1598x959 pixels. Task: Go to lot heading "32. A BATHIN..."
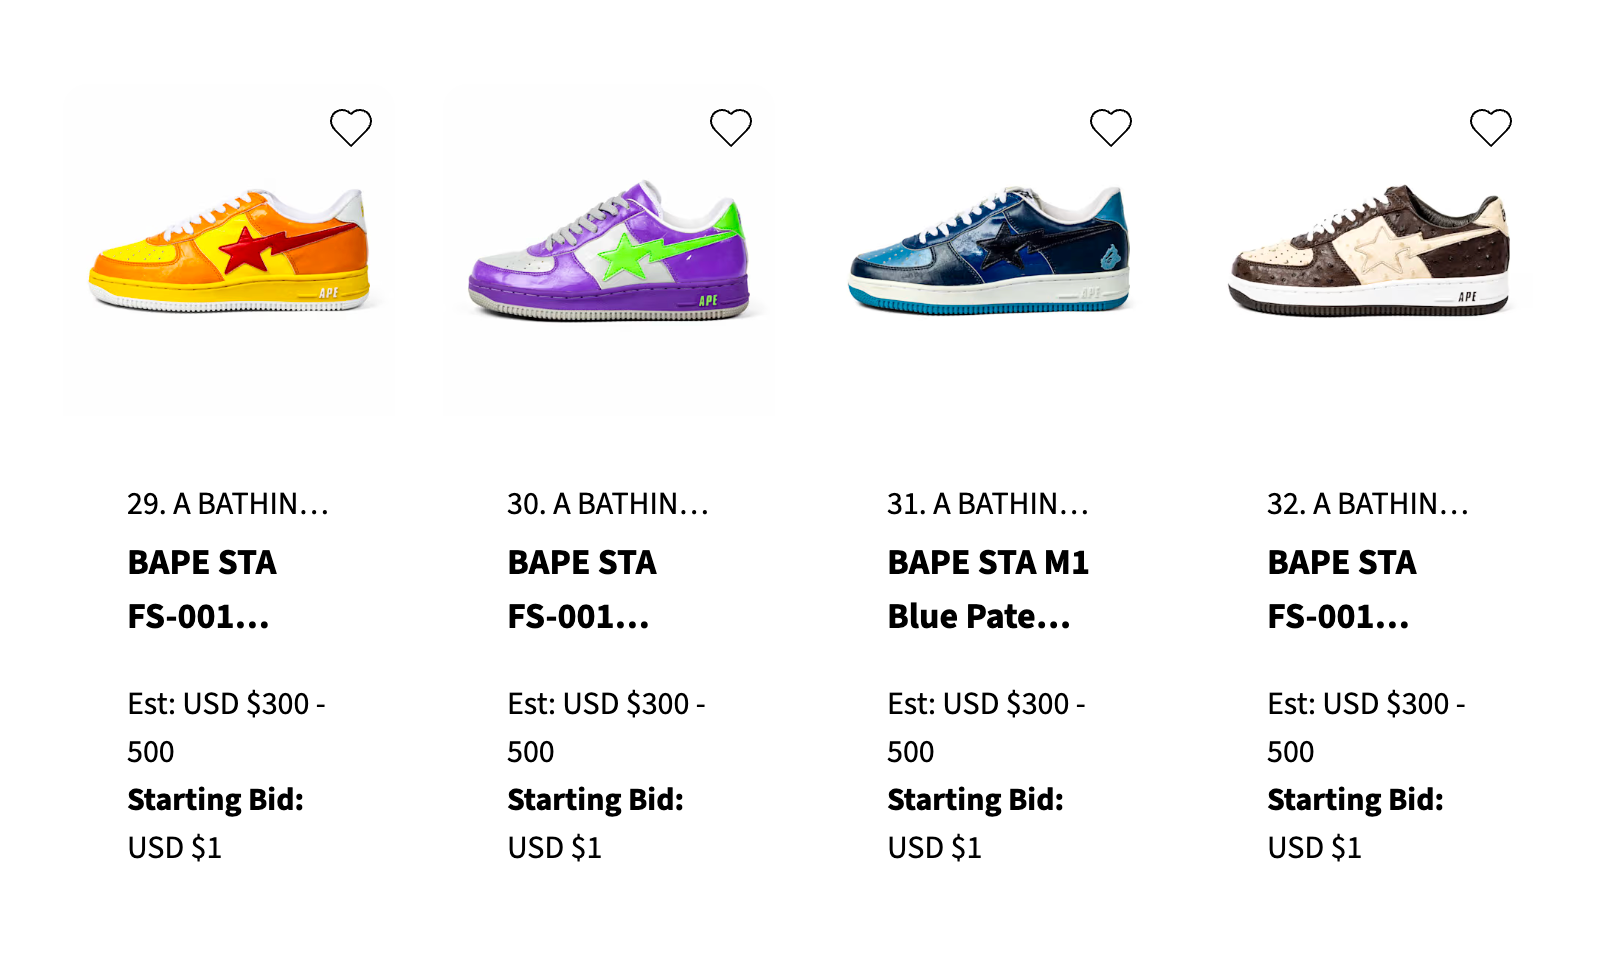[x=1368, y=504]
